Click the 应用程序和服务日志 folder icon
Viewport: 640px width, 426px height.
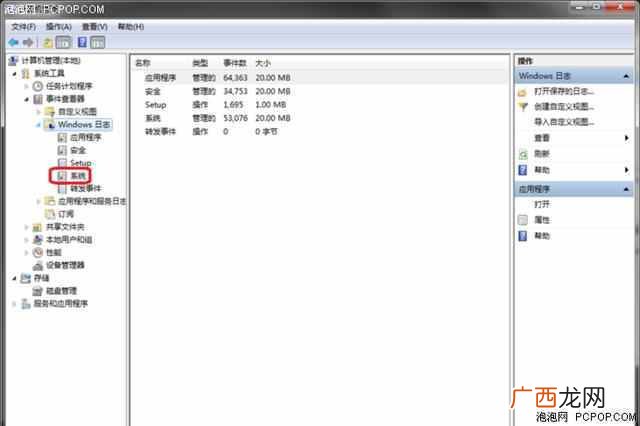[x=50, y=201]
